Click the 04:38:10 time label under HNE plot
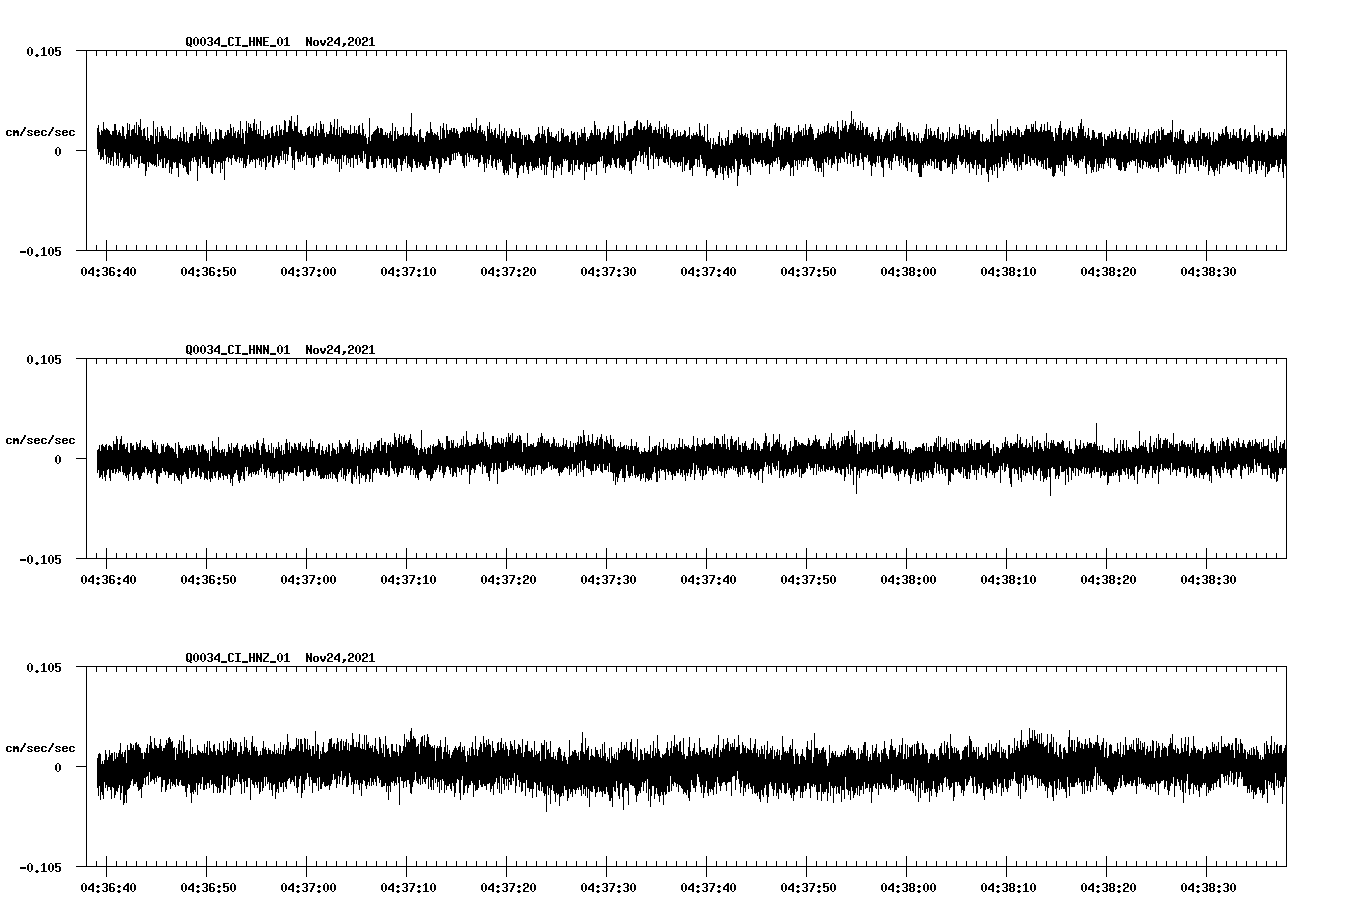1358x924 pixels. 1008,272
